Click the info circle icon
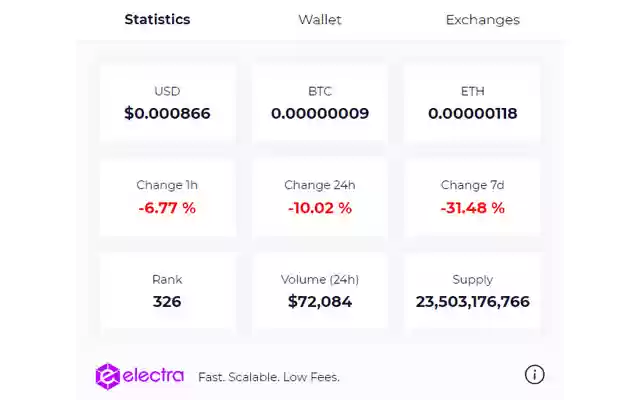Viewport: 640px width, 400px height. [x=535, y=374]
